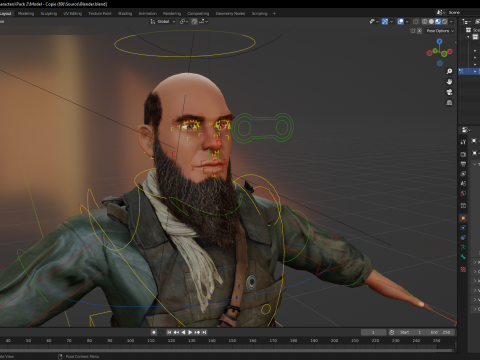Image resolution: width=480 pixels, height=360 pixels.
Task: Switch to rendered viewport shading
Action: pyautogui.click(x=445, y=22)
